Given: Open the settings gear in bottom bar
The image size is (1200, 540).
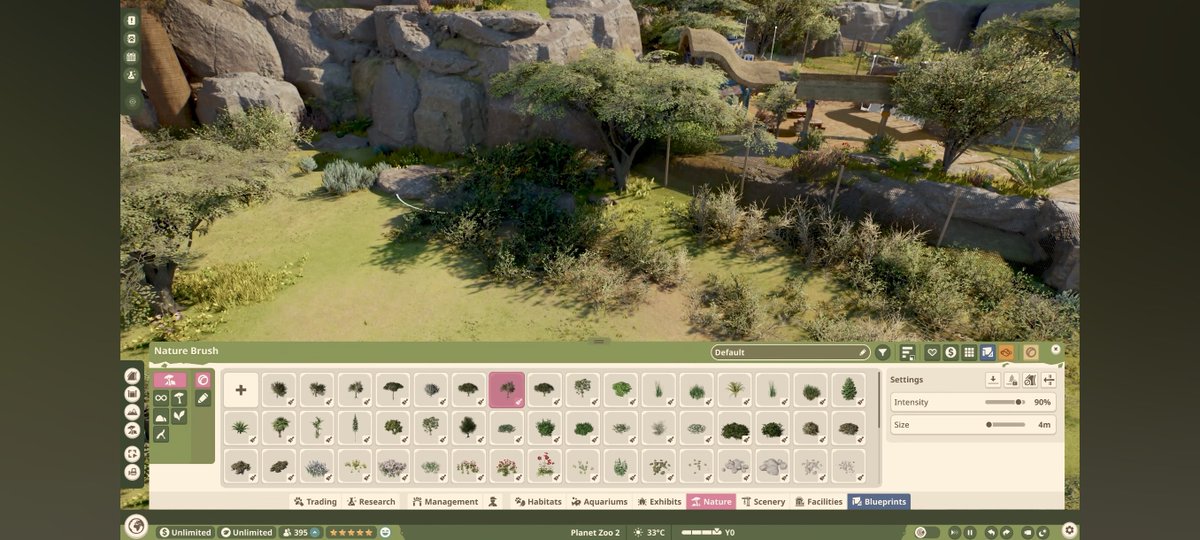Looking at the screenshot, I should (x=1069, y=530).
